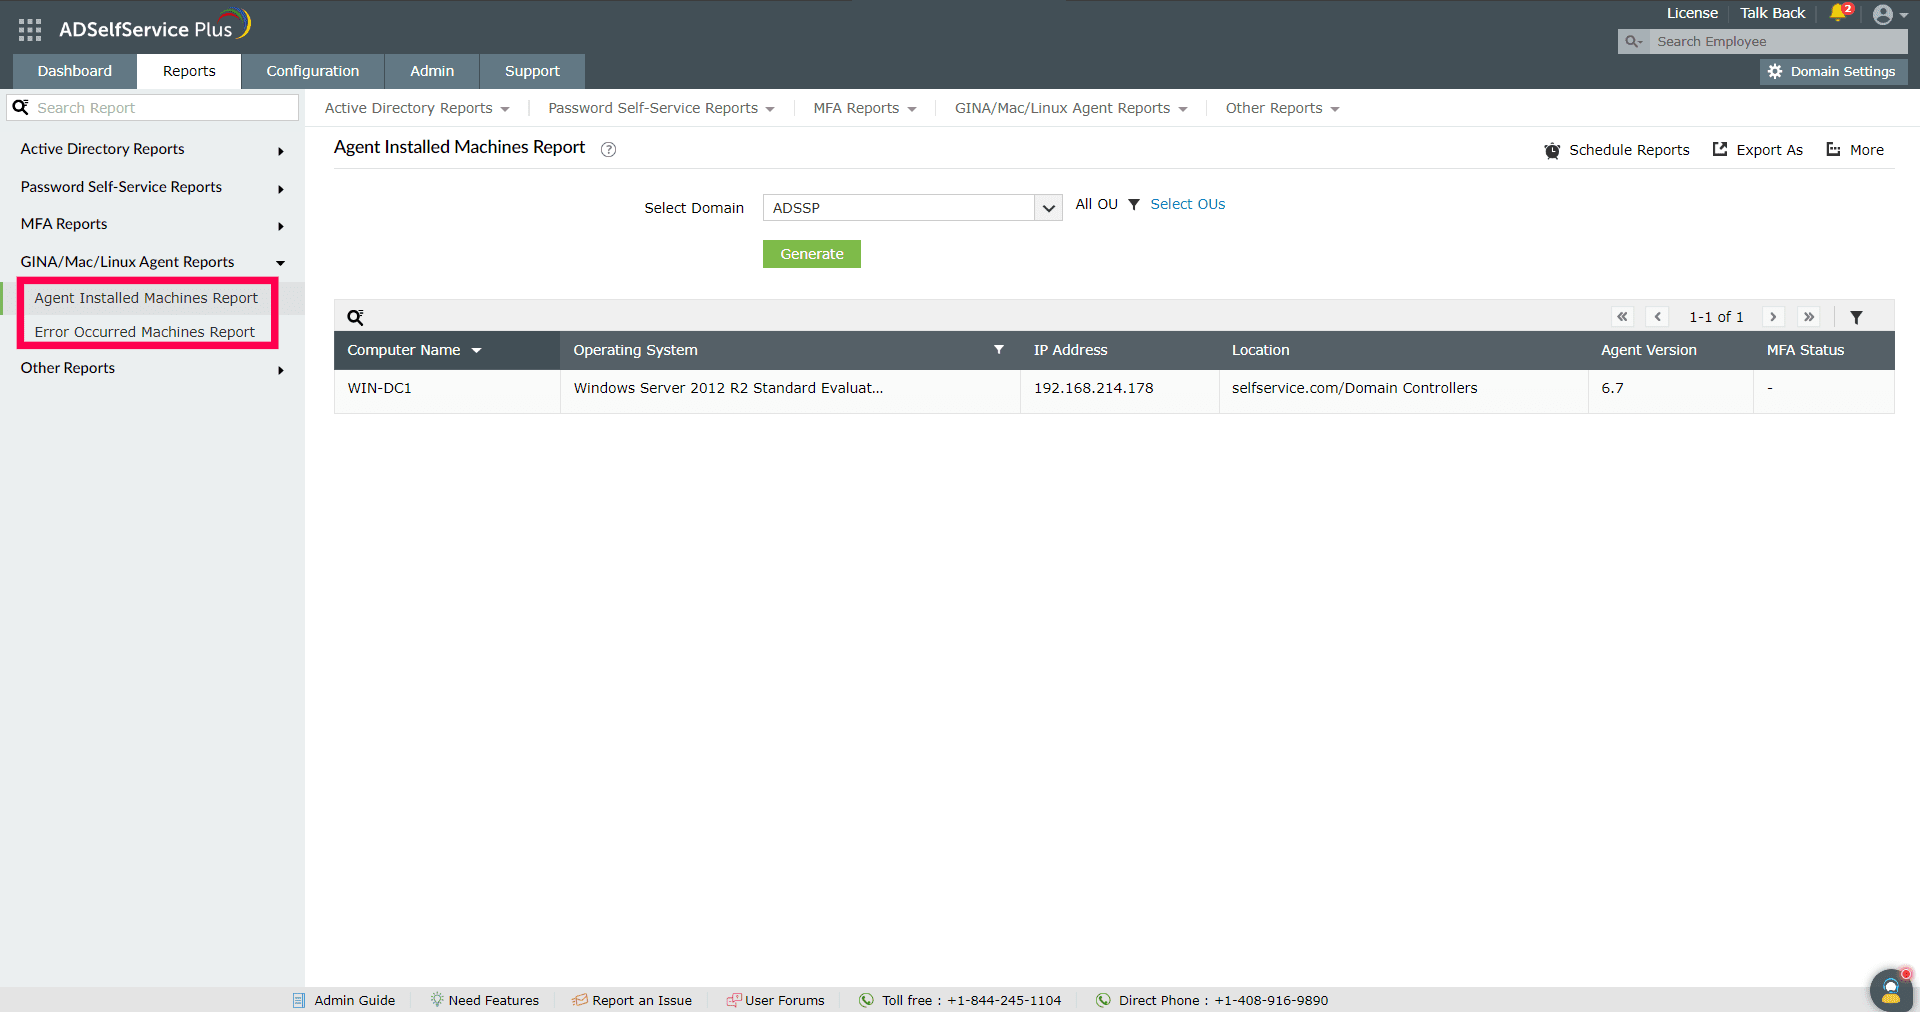
Task: Click the direct phone number
Action: 1271,1001
